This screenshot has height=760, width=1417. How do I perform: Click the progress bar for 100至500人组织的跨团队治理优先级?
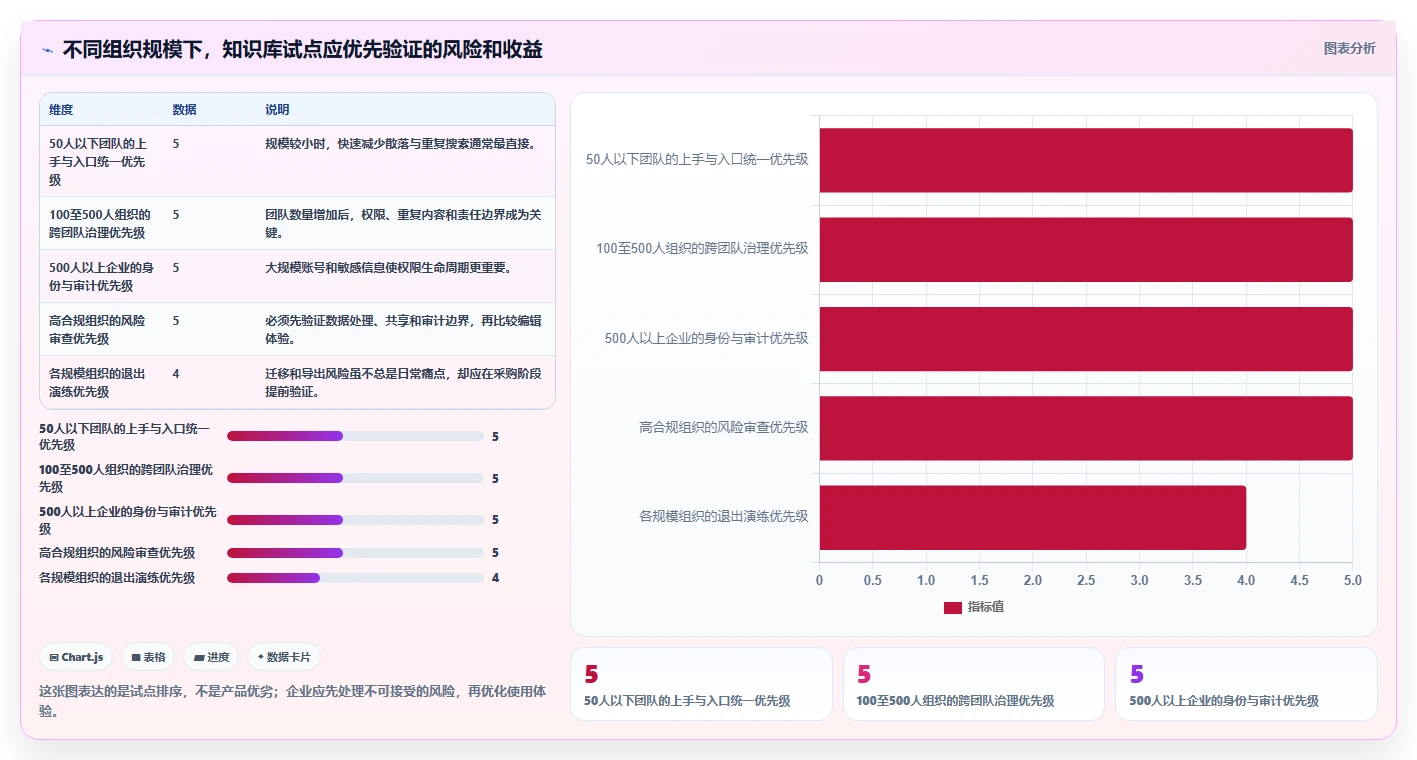pyautogui.click(x=355, y=478)
